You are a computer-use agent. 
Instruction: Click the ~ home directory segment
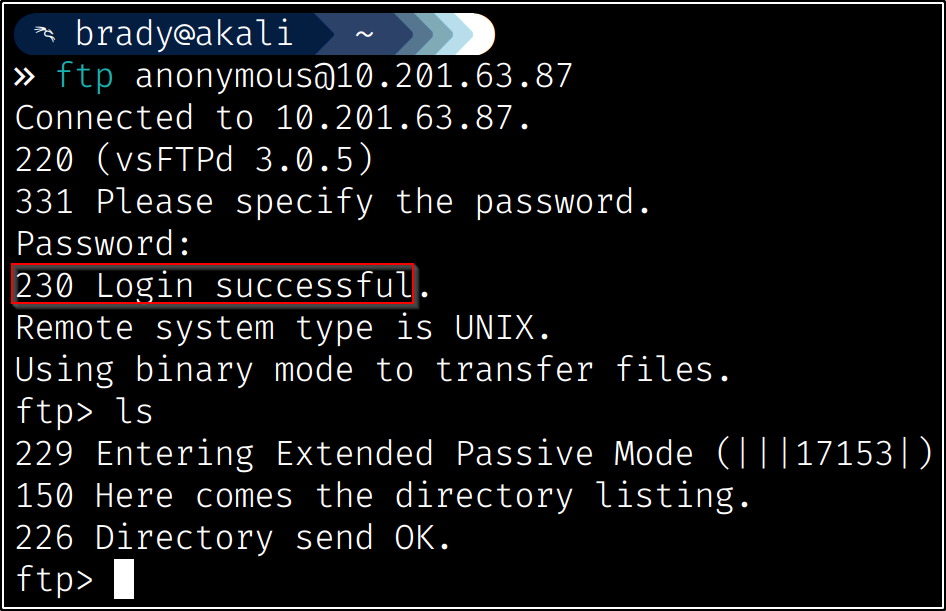tap(364, 35)
